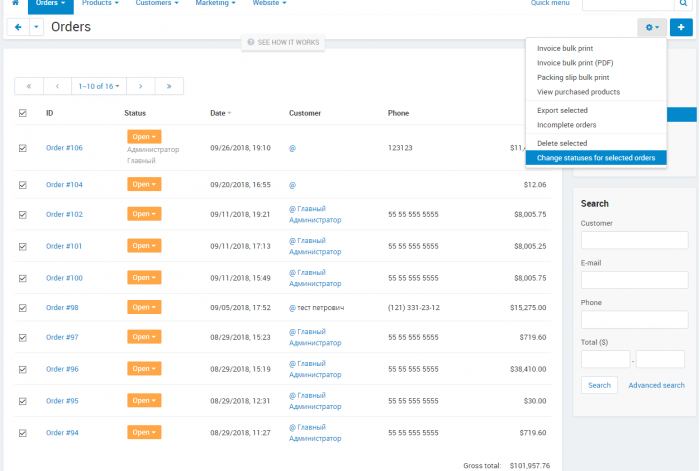Click the blue plus add order button
The height and width of the screenshot is (471, 700).
pos(681,27)
